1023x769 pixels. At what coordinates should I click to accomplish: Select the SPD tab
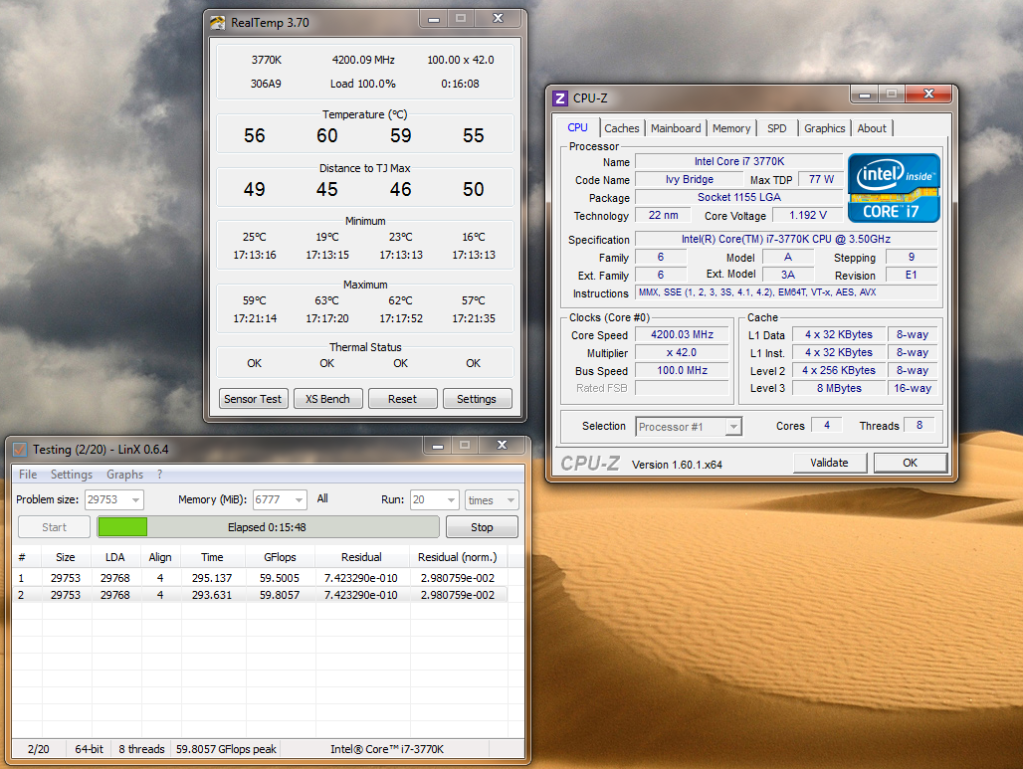pos(776,128)
